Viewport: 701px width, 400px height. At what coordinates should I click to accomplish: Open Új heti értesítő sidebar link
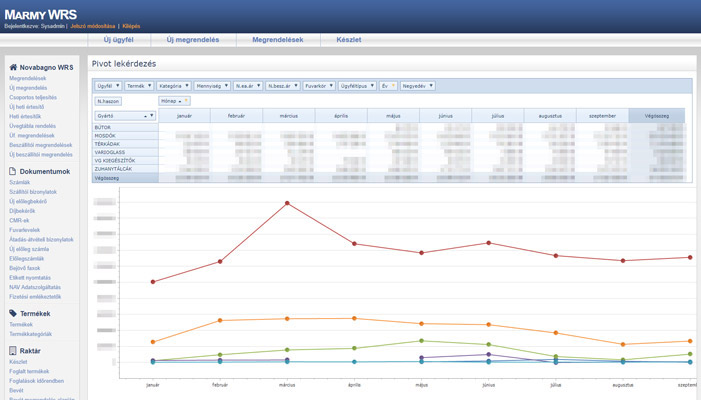pos(26,107)
